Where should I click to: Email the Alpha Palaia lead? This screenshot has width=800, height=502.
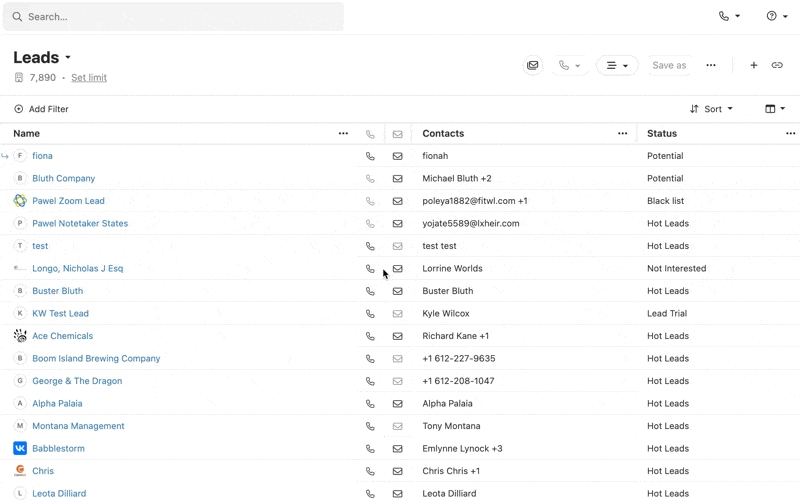(x=397, y=404)
